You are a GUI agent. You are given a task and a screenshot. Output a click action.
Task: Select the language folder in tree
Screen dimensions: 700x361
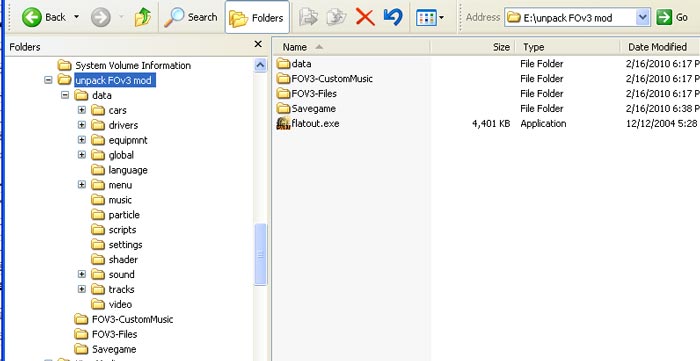[128, 170]
